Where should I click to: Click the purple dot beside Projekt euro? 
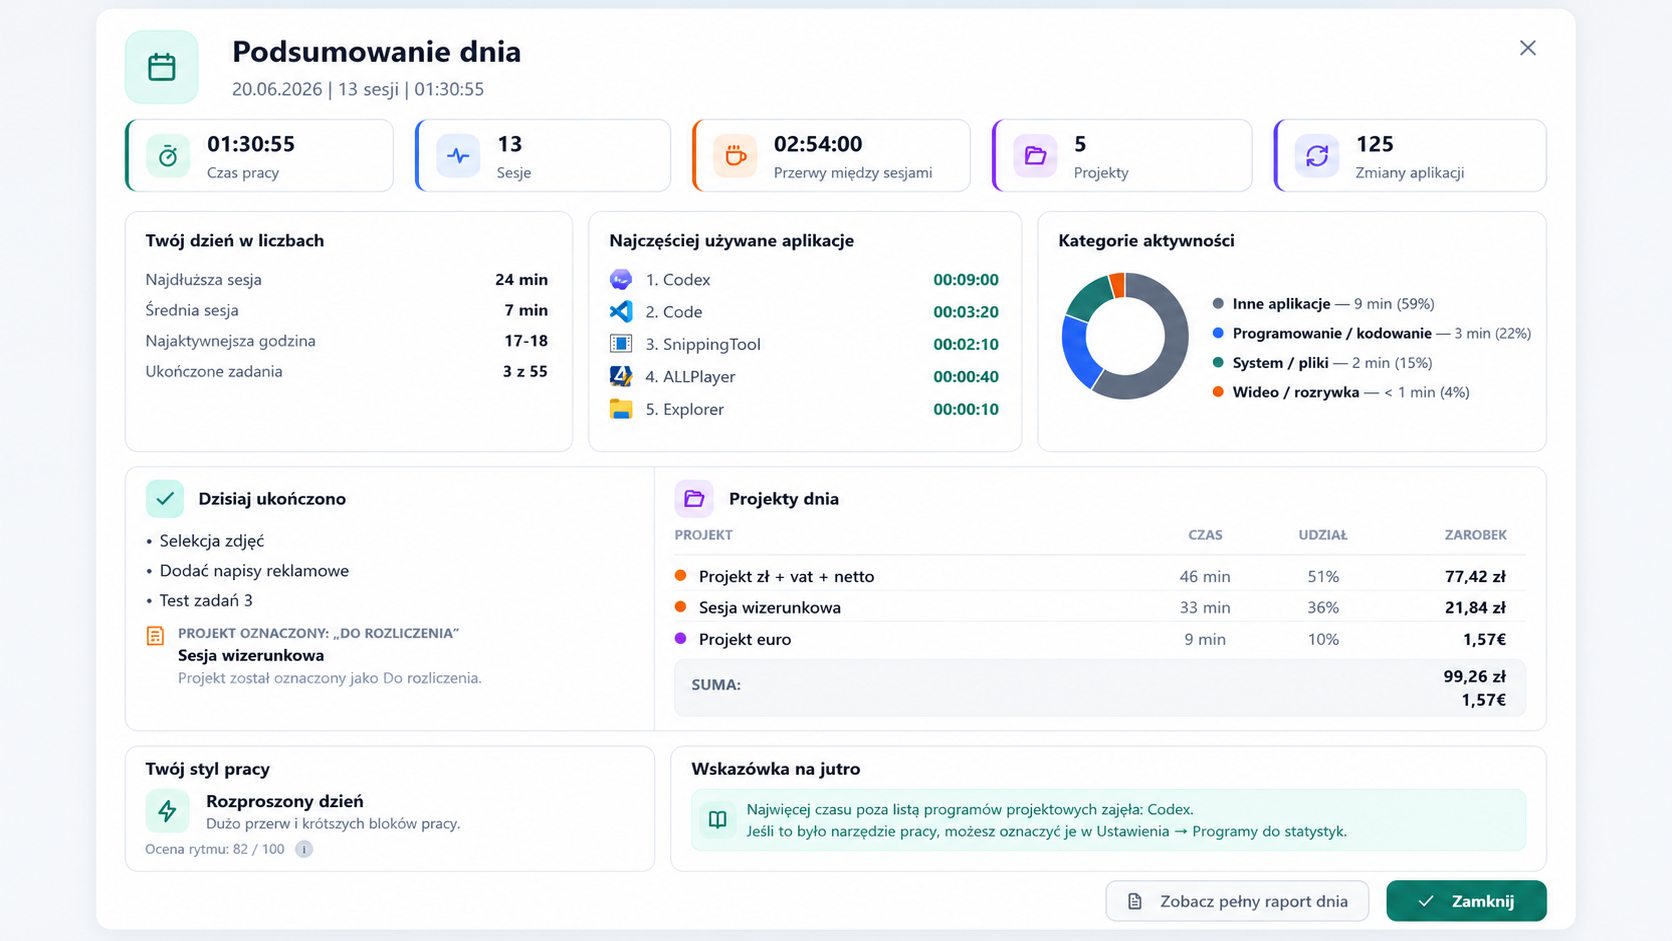[x=681, y=638]
